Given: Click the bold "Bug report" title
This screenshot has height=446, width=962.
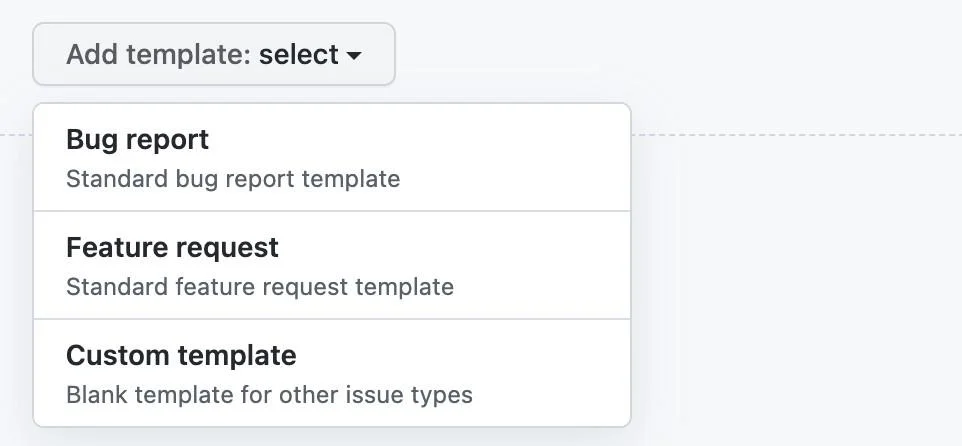Looking at the screenshot, I should click(x=137, y=140).
